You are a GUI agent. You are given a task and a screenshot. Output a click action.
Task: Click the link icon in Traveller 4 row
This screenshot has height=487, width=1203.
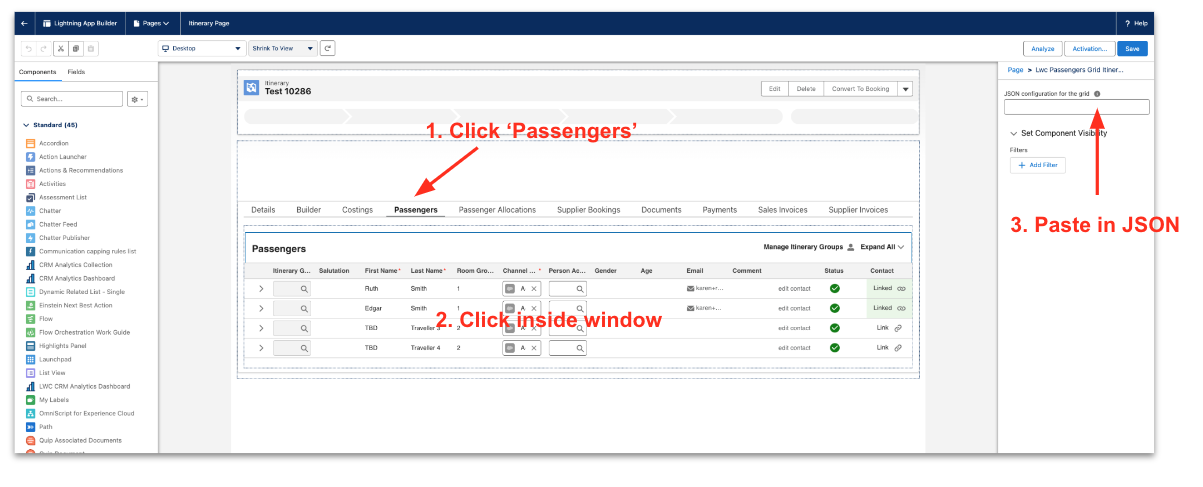(897, 348)
